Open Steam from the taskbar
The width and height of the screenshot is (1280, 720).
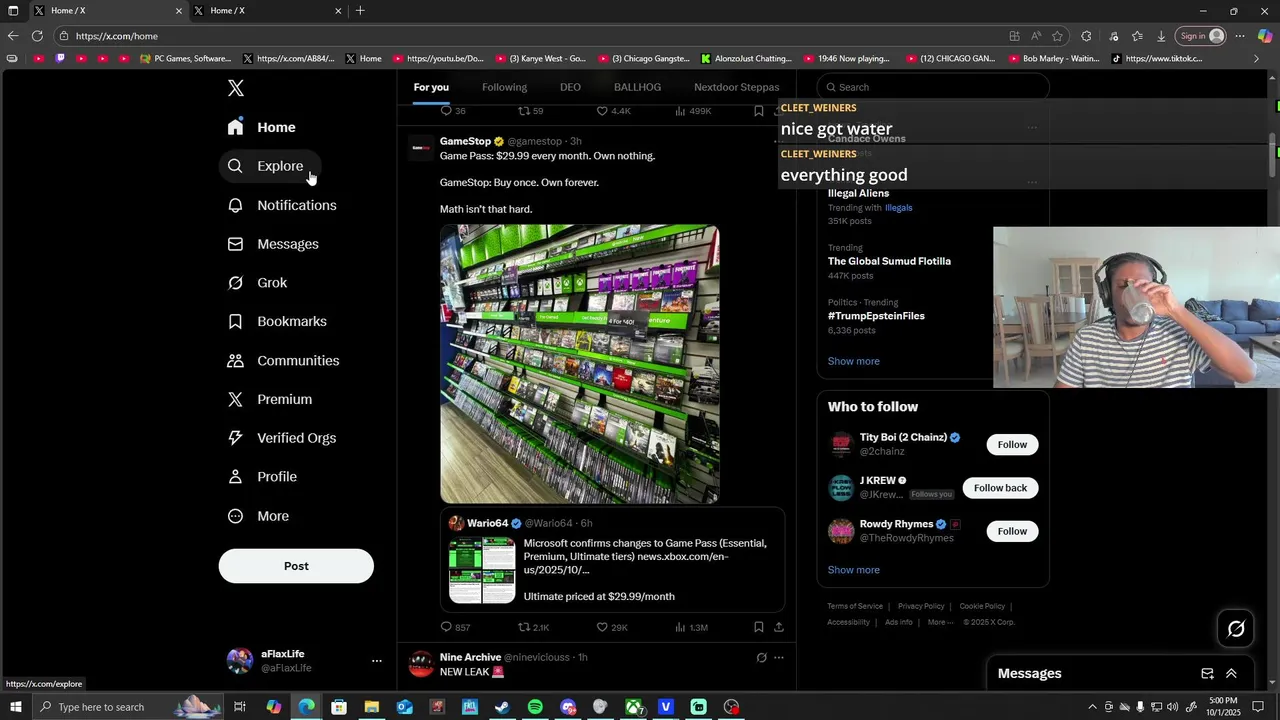point(502,707)
